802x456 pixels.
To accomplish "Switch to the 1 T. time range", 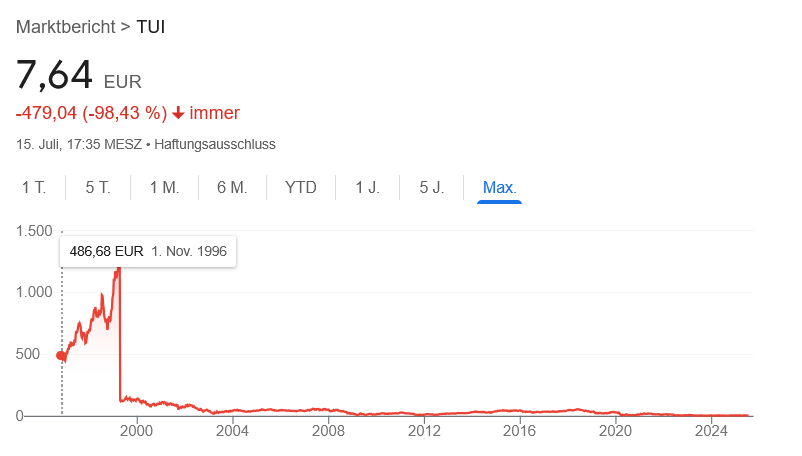I will tap(34, 187).
